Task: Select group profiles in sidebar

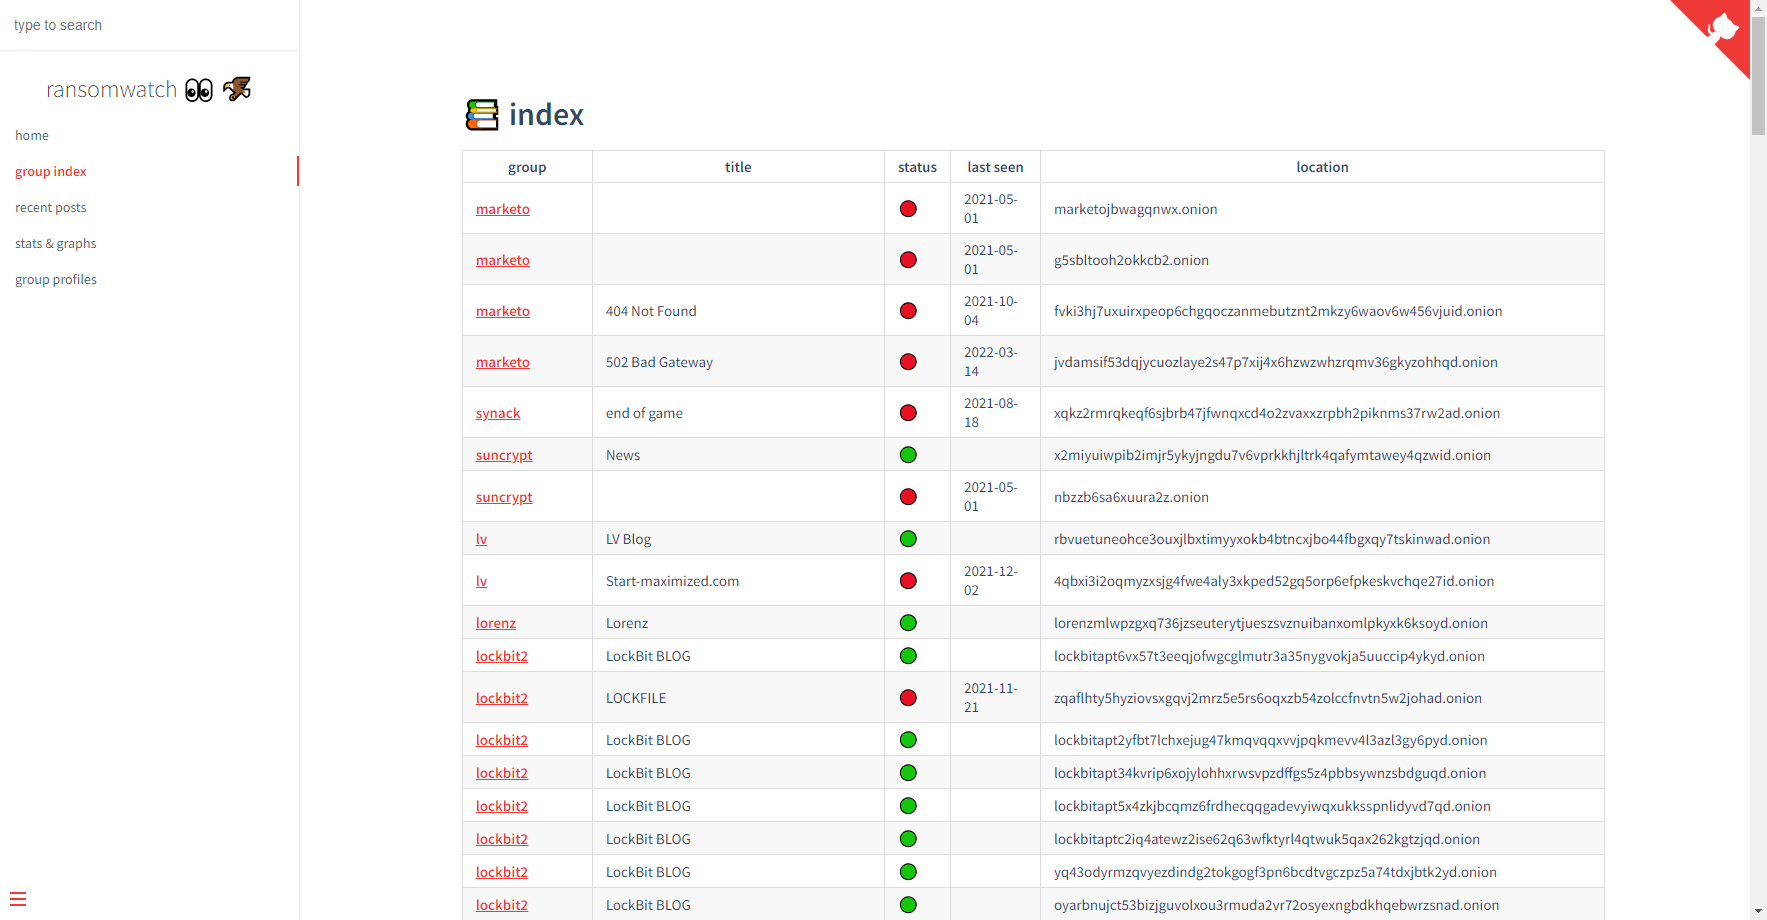Action: [56, 280]
